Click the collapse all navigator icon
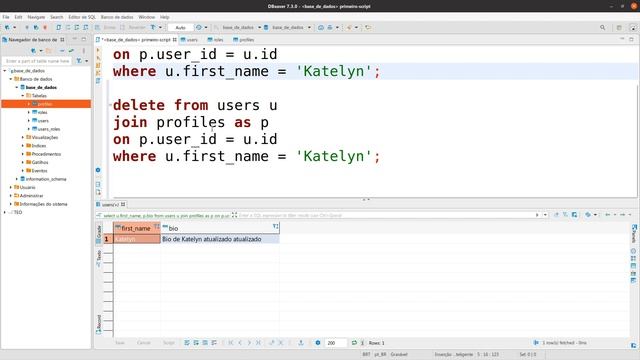This screenshot has height=360, width=640. [62, 51]
